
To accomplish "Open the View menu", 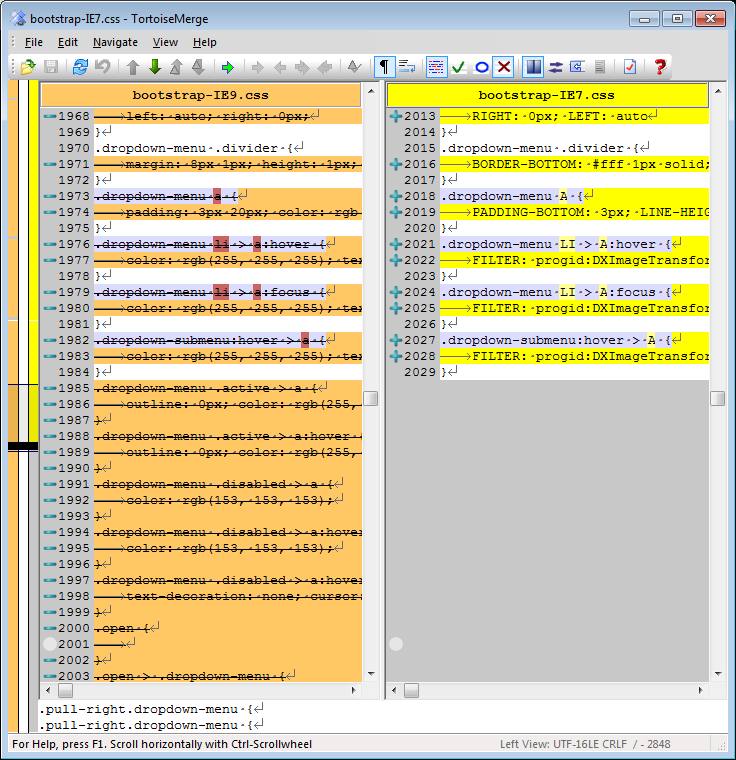I will coord(165,42).
